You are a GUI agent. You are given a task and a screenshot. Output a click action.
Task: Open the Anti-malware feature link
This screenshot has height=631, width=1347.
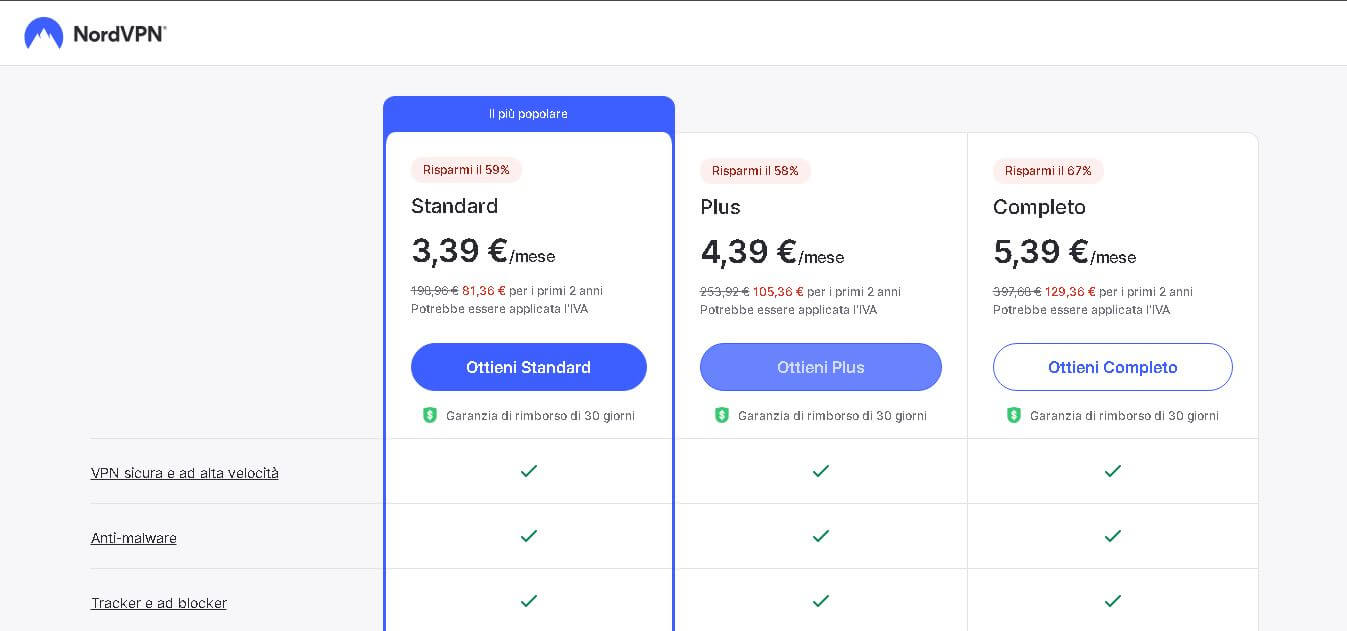pos(133,538)
